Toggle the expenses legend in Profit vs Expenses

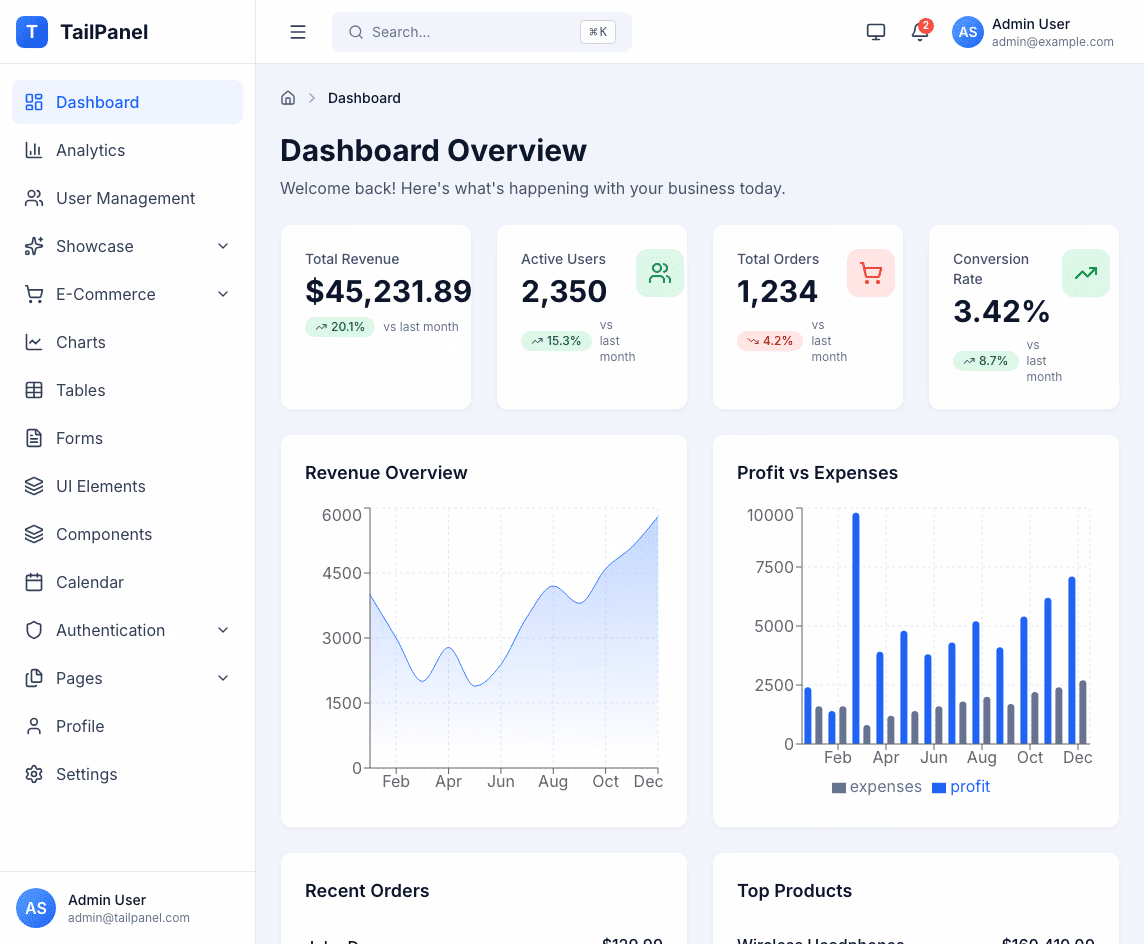pyautogui.click(x=876, y=786)
